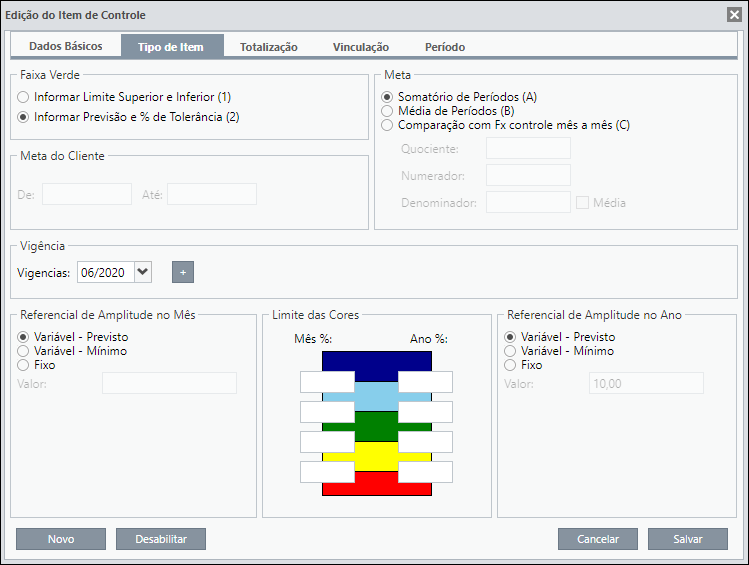Add a new vigência with plus button
Screen dimensions: 749x565
tap(183, 272)
